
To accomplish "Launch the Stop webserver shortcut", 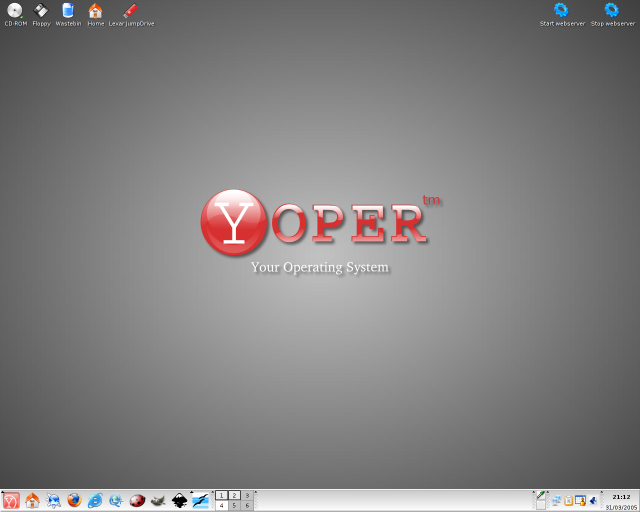I will (613, 14).
